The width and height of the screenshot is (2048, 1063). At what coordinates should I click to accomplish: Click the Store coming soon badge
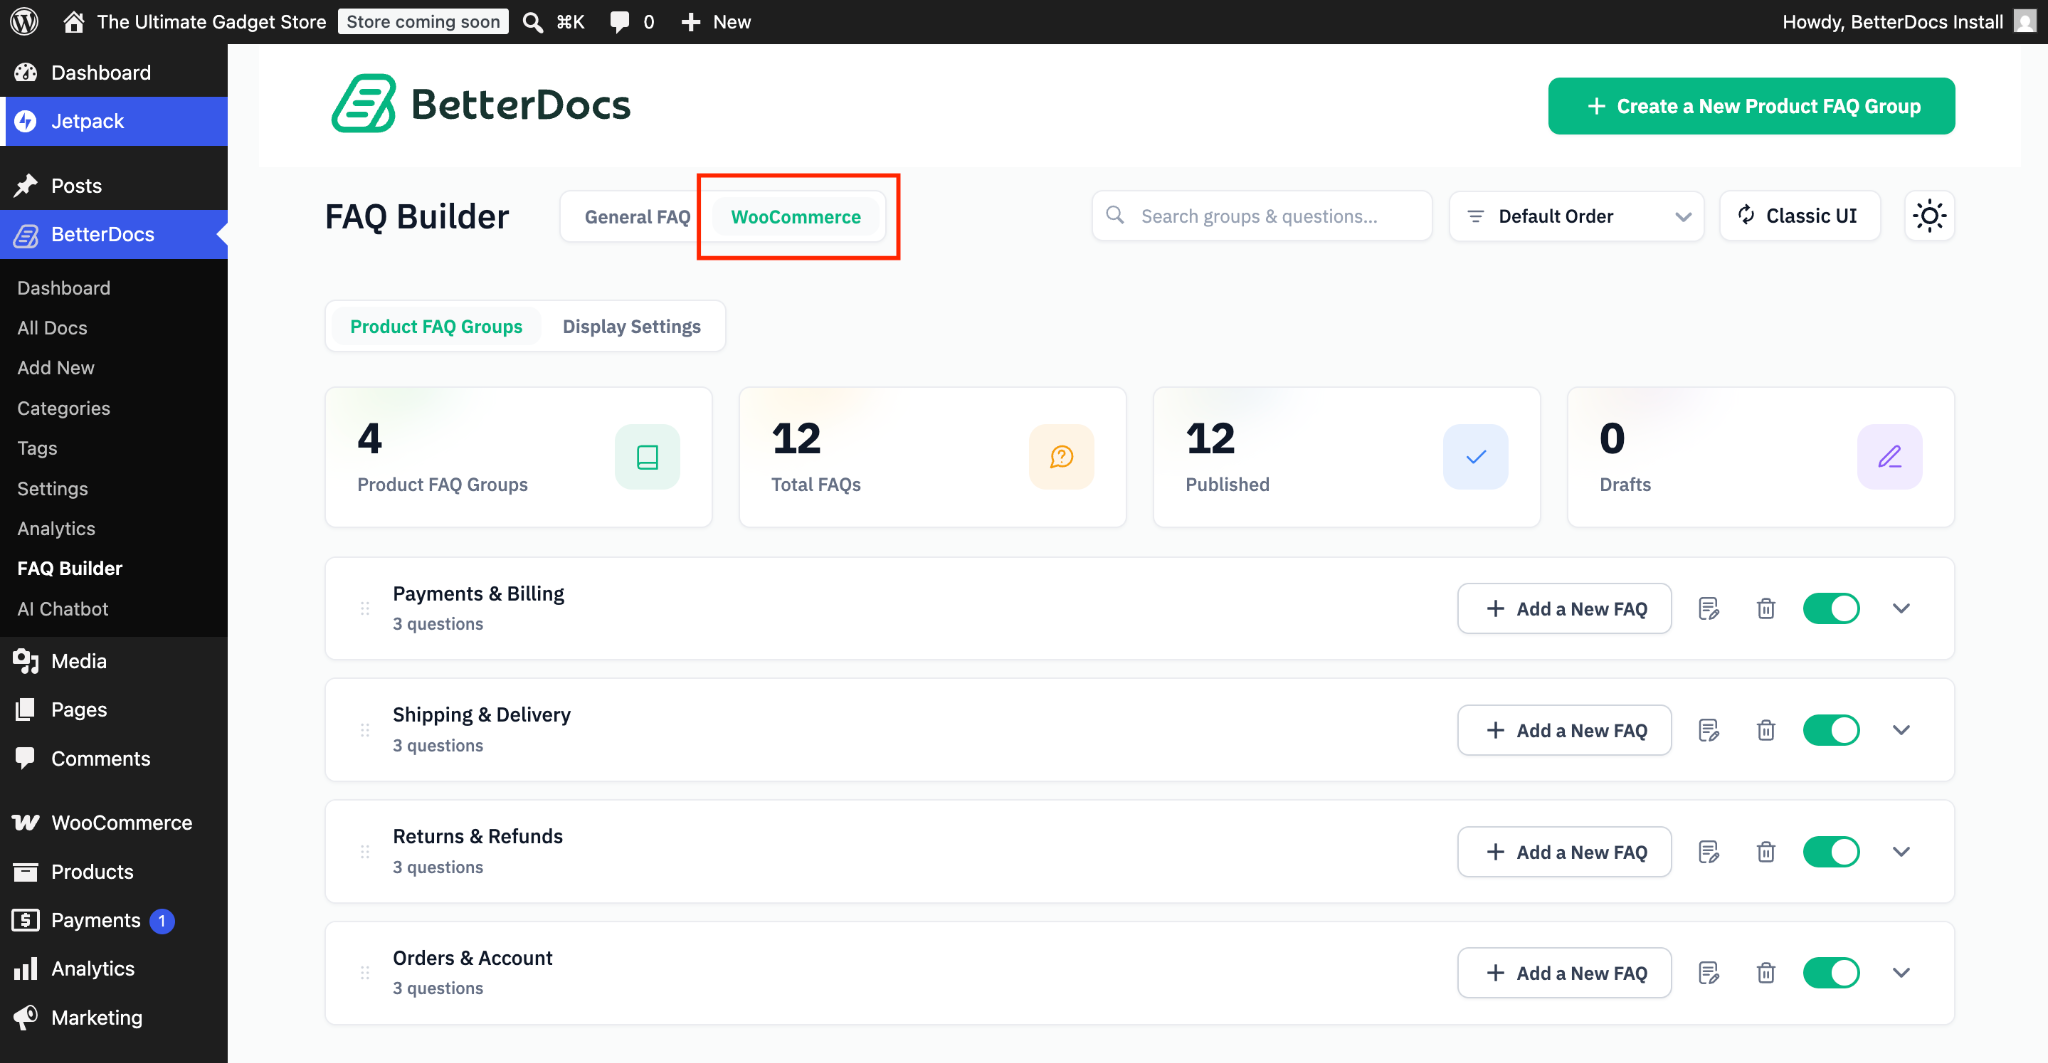(x=423, y=22)
